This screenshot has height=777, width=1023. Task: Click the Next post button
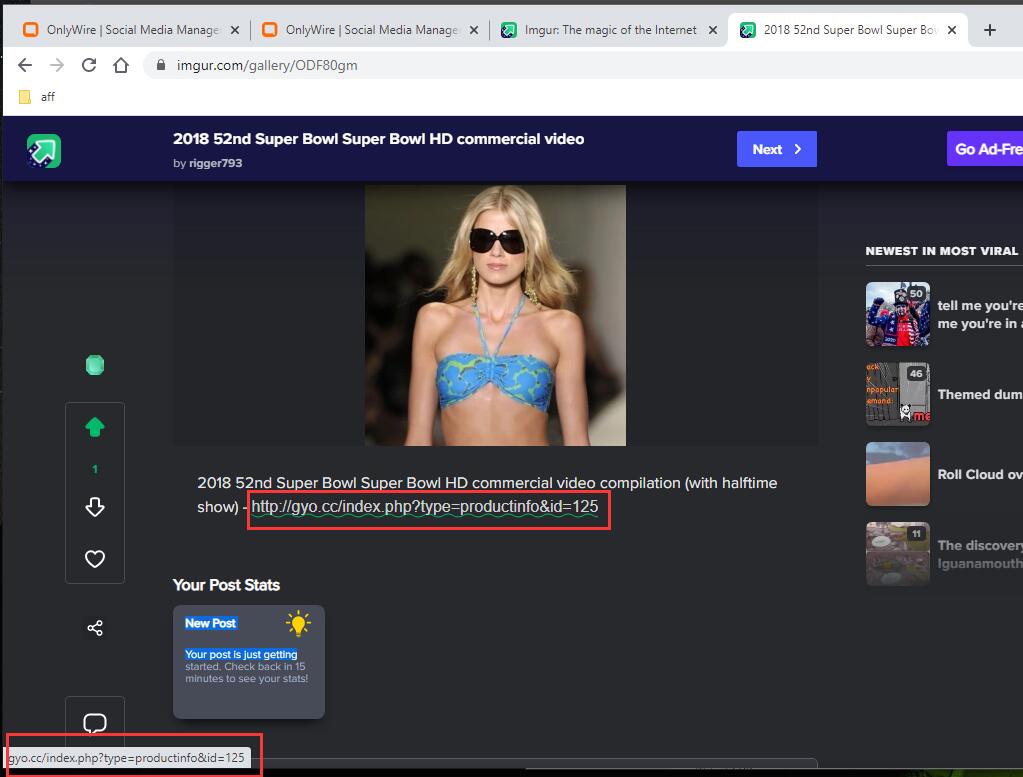(x=776, y=149)
